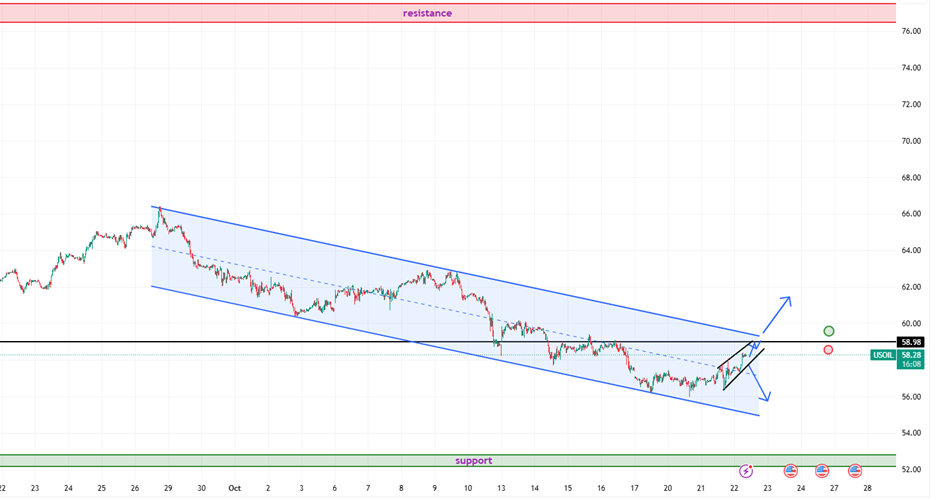
Task: Select the green circle marker
Action: tap(829, 331)
